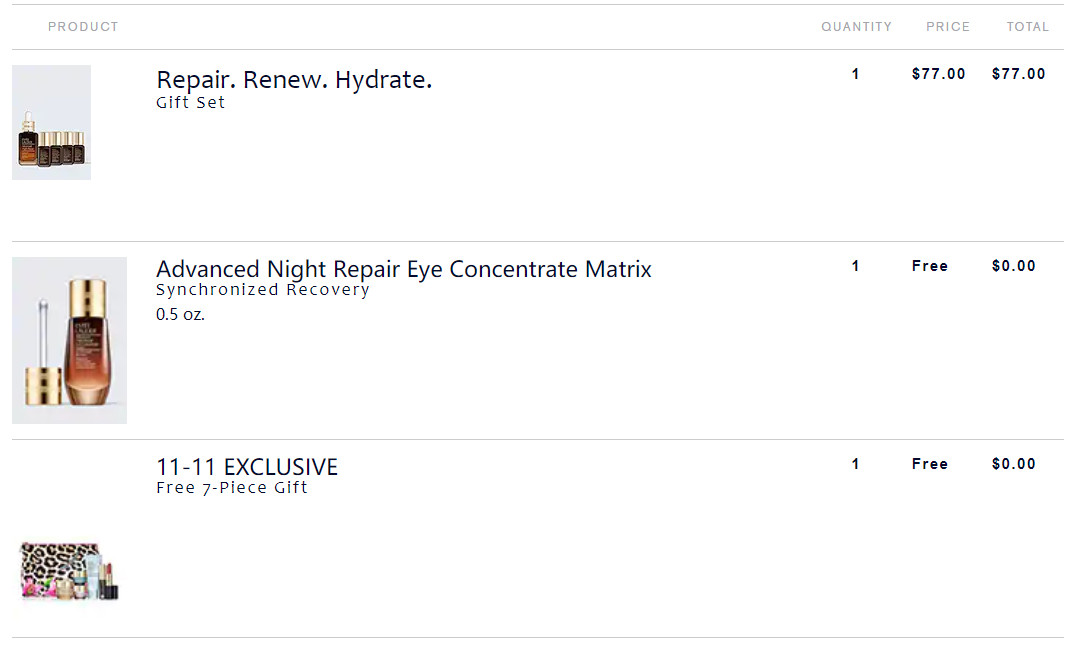Click the PRICE column header
The width and height of the screenshot is (1089, 645).
pyautogui.click(x=947, y=27)
